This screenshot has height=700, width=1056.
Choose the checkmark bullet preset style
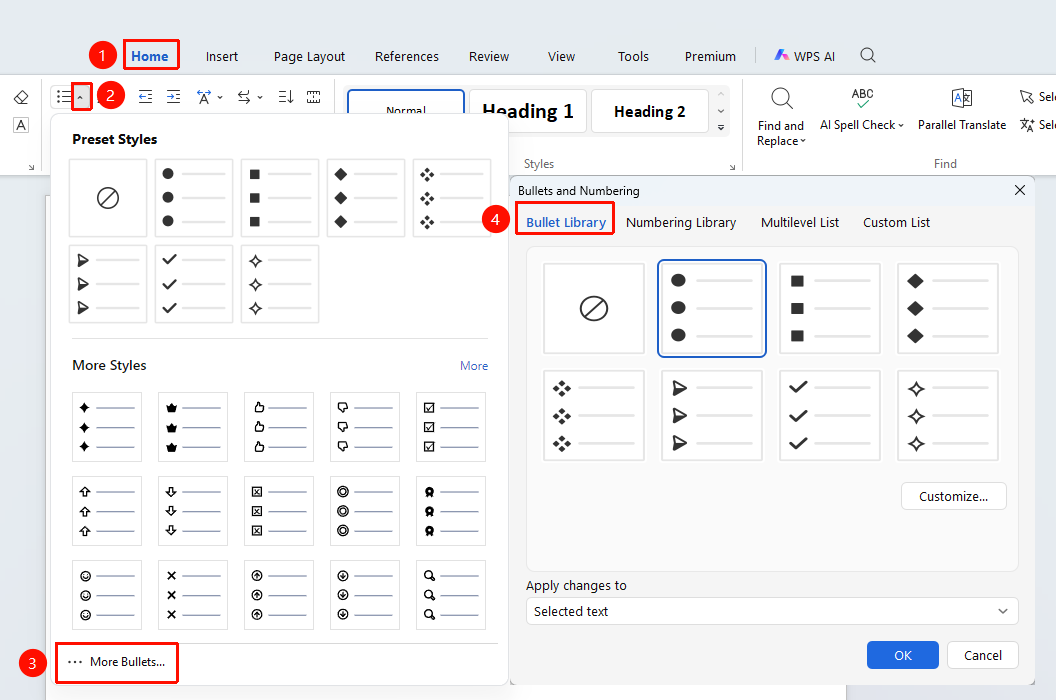pyautogui.click(x=194, y=284)
